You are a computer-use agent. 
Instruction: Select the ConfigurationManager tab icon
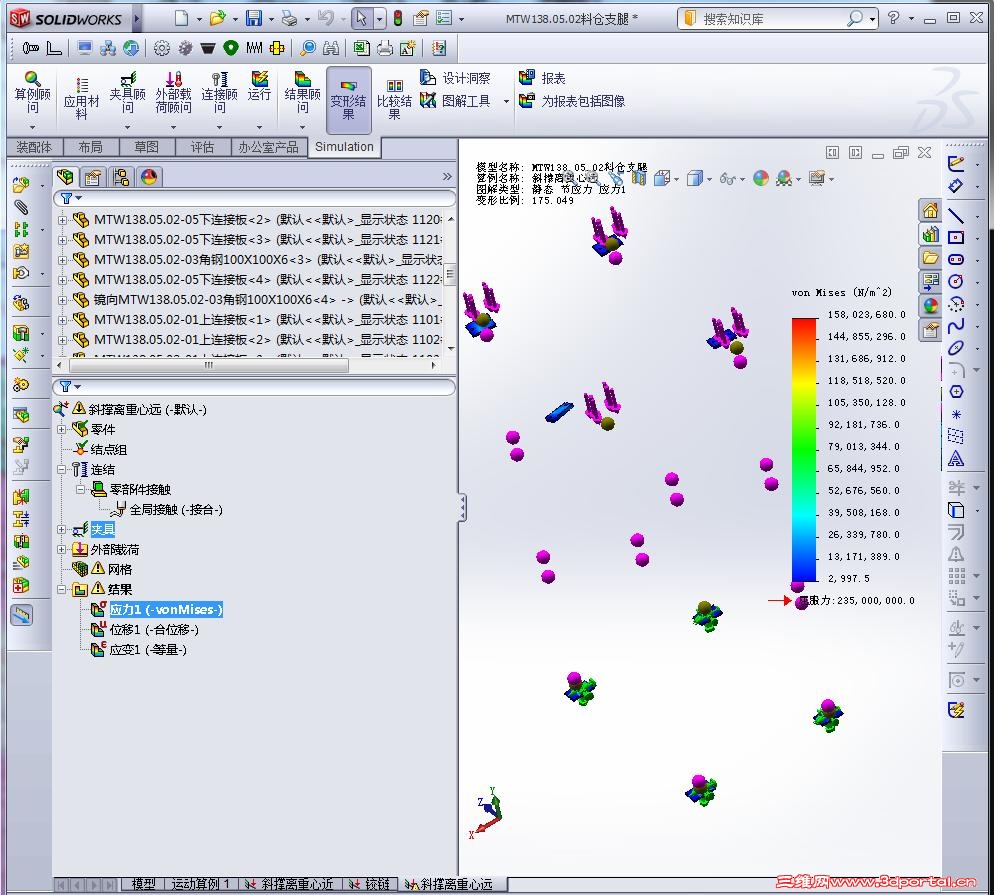coord(121,177)
